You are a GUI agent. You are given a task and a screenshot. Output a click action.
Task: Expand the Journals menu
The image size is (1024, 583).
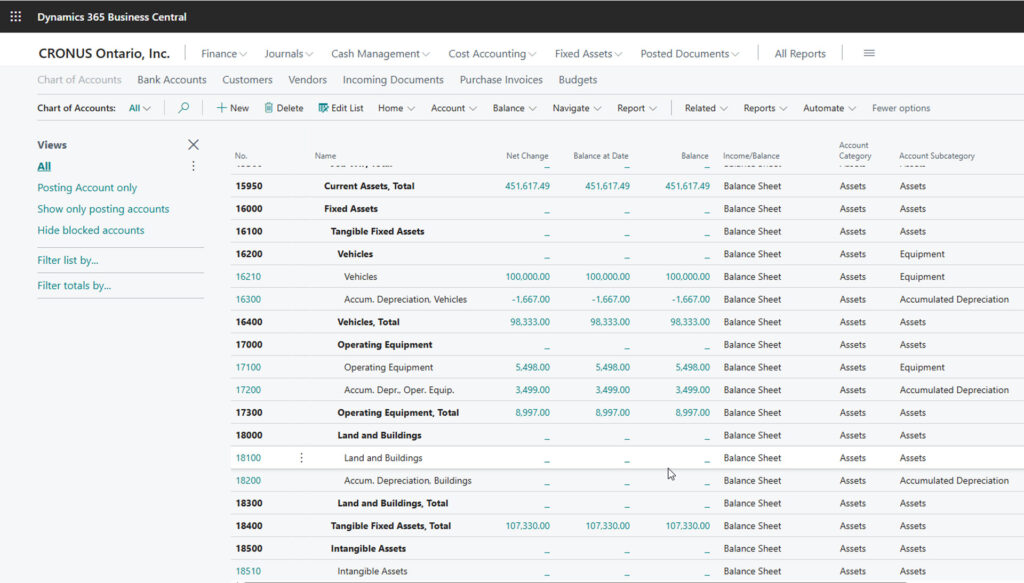[x=289, y=54]
